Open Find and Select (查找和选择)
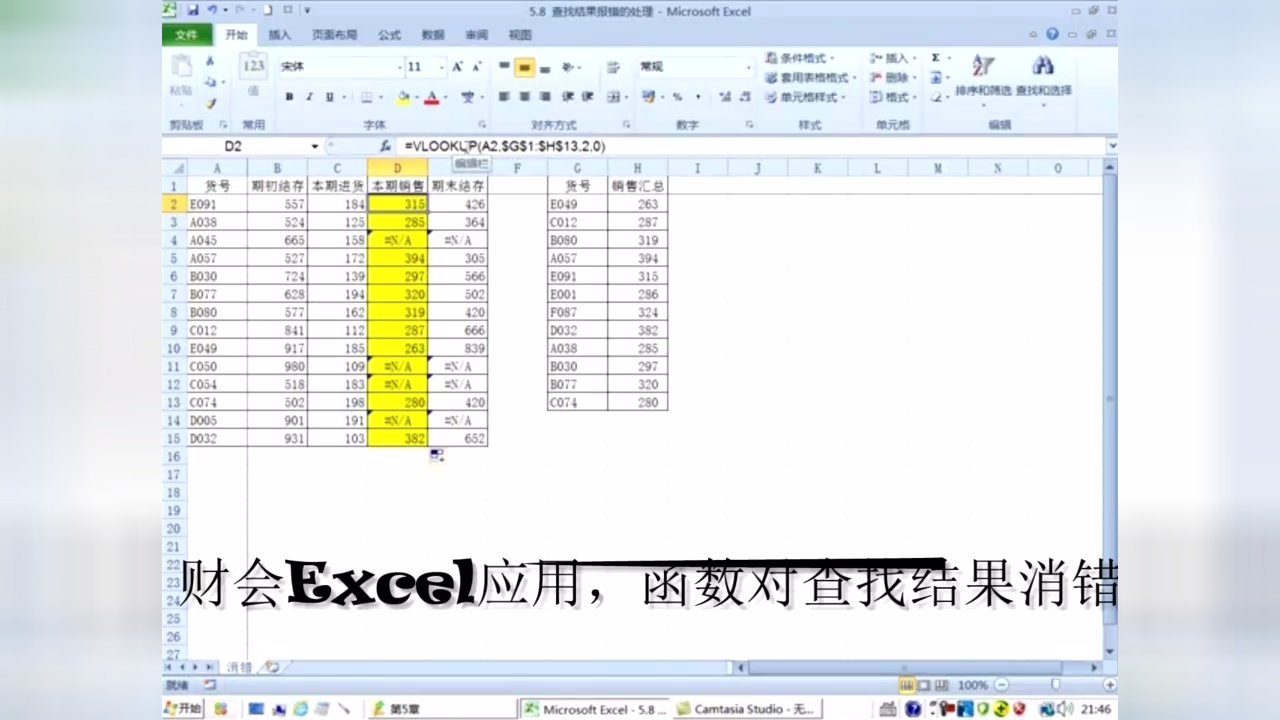The height and width of the screenshot is (720, 1280). click(x=1043, y=78)
